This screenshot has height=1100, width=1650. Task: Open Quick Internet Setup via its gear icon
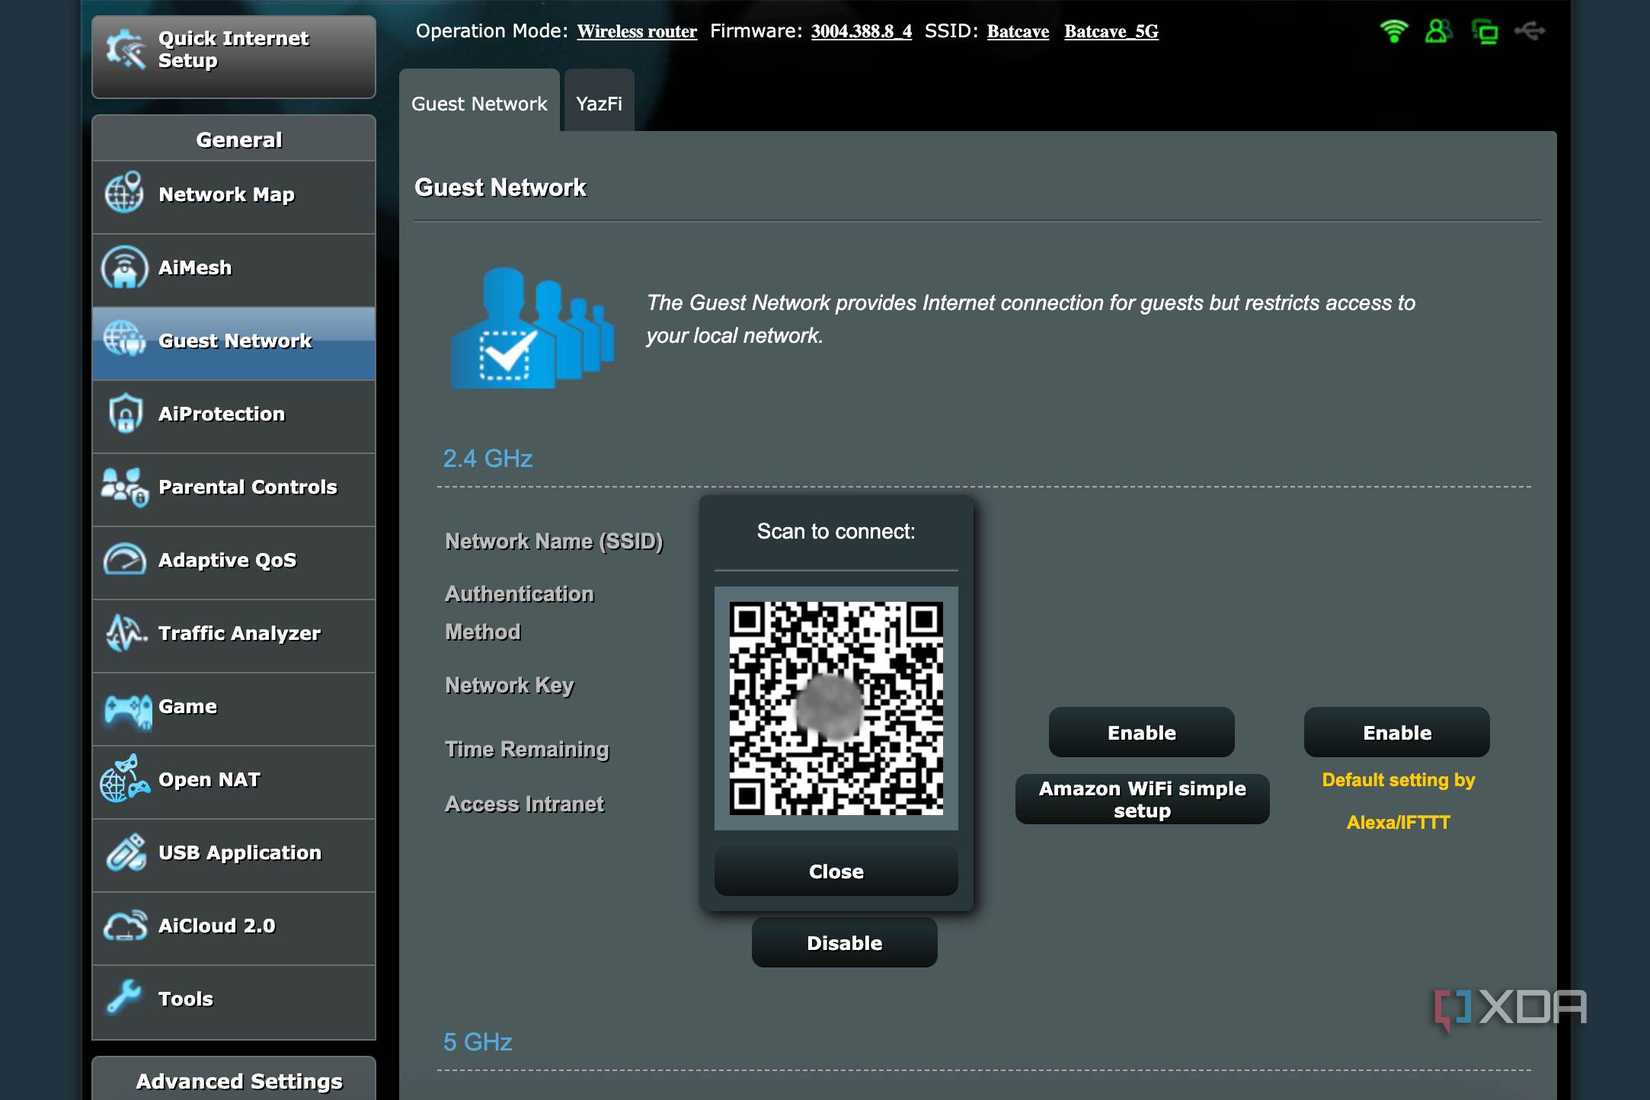pos(124,48)
